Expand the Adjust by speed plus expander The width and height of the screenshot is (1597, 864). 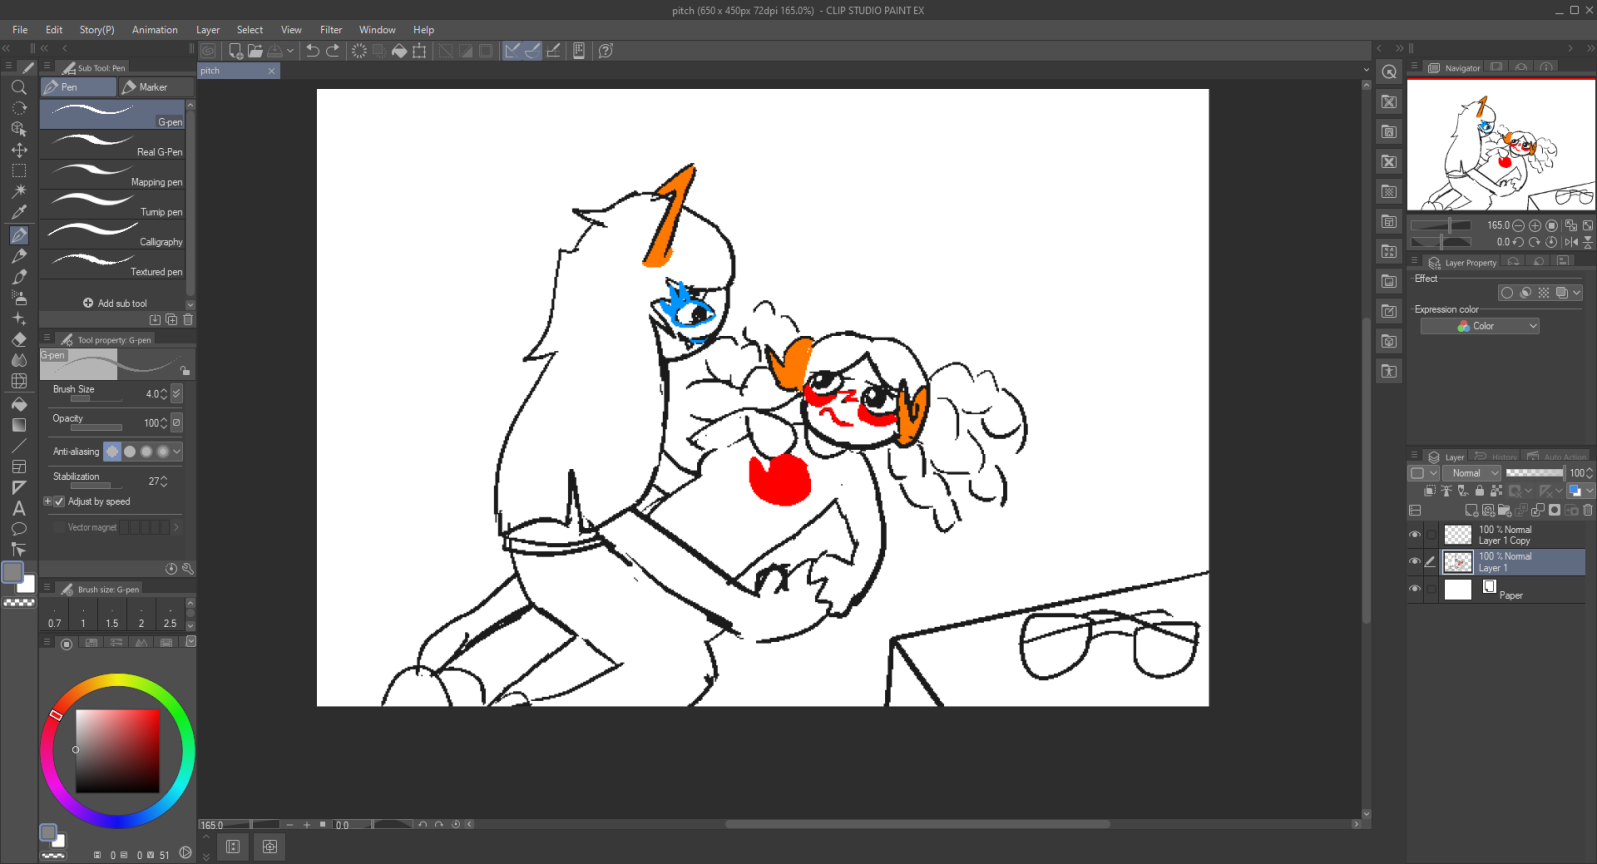[47, 501]
